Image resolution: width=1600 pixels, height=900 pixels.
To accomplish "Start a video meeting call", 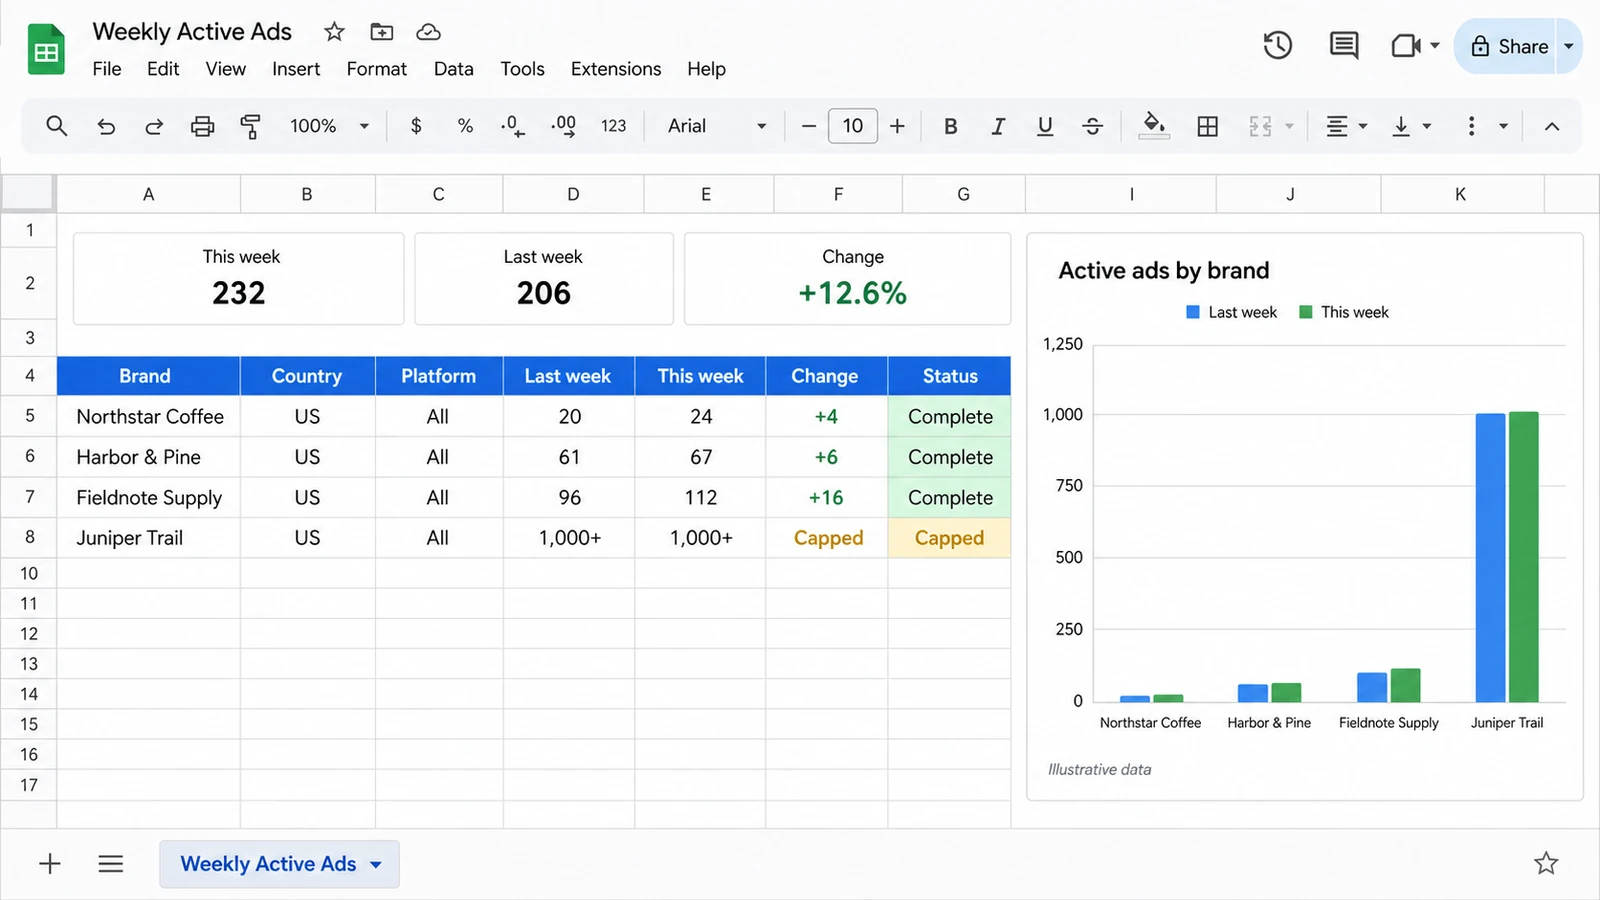I will click(x=1406, y=46).
